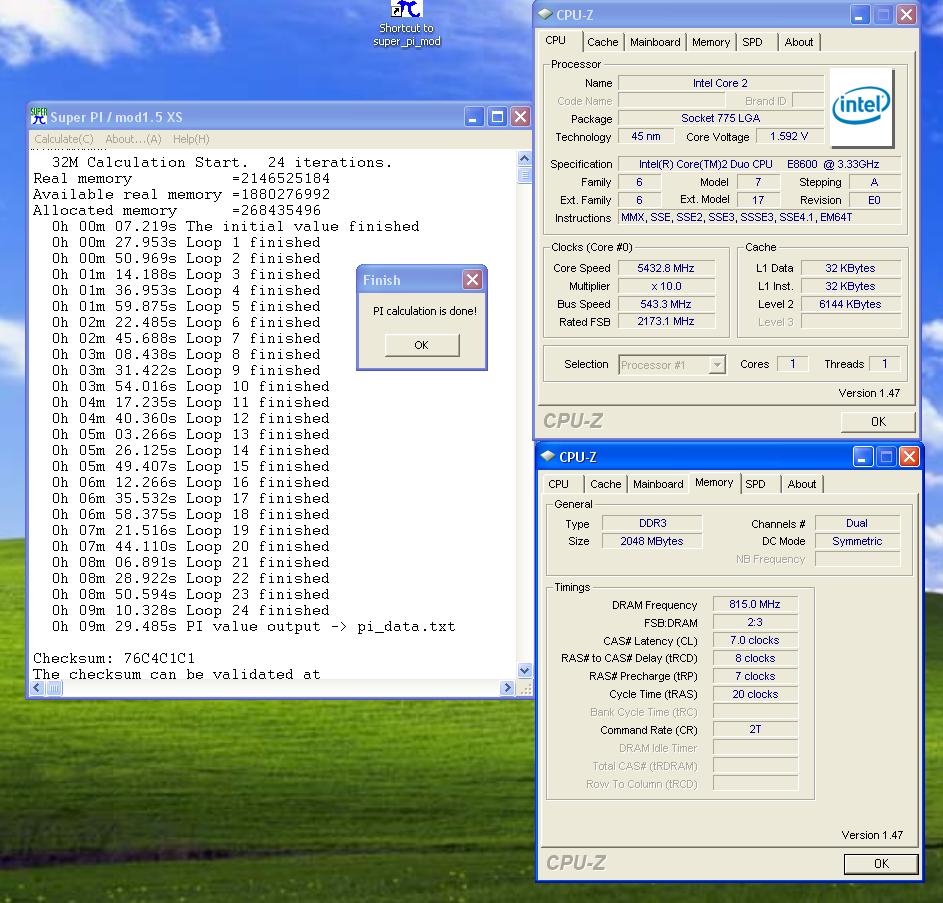Select the Memory tab in bottom CPU-Z
This screenshot has height=903, width=943.
(x=714, y=482)
